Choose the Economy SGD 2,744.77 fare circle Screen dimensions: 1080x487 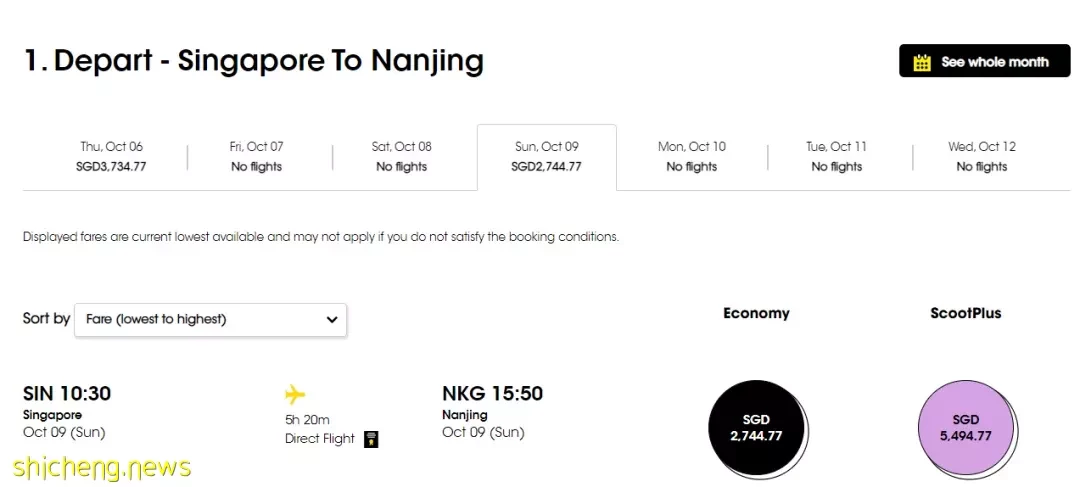pyautogui.click(x=756, y=428)
